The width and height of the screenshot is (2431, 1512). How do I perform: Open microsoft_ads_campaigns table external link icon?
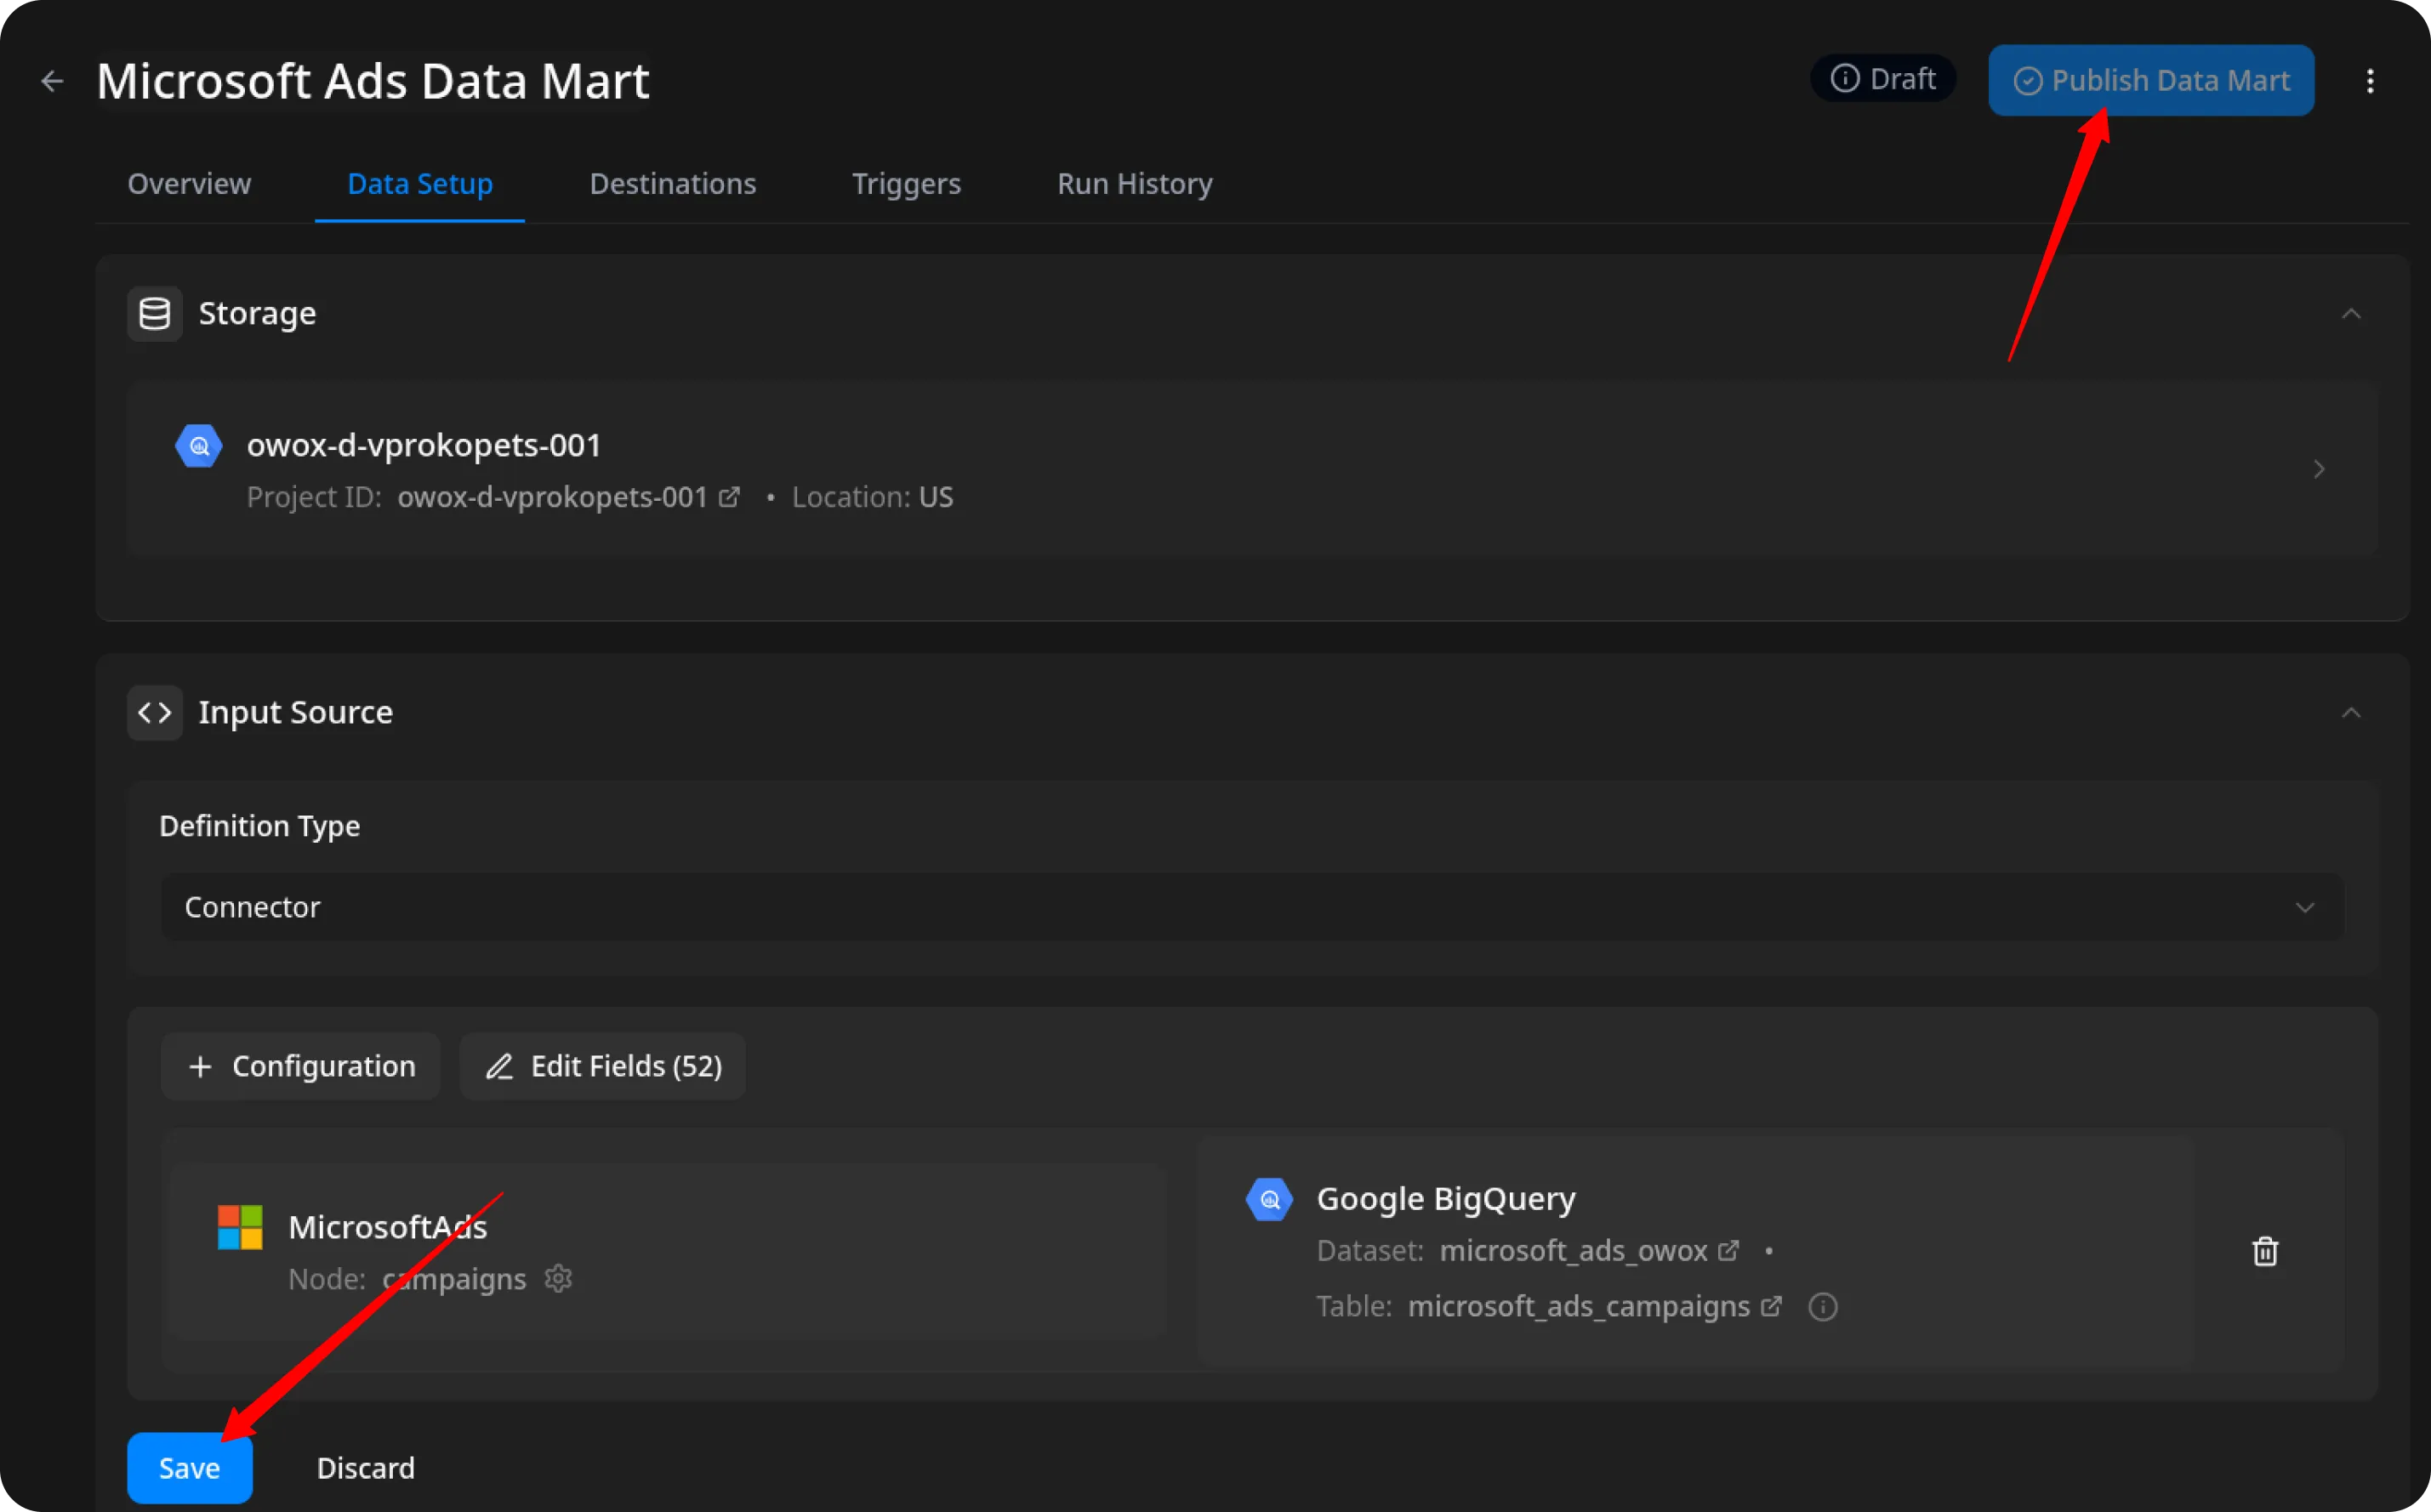1771,1306
